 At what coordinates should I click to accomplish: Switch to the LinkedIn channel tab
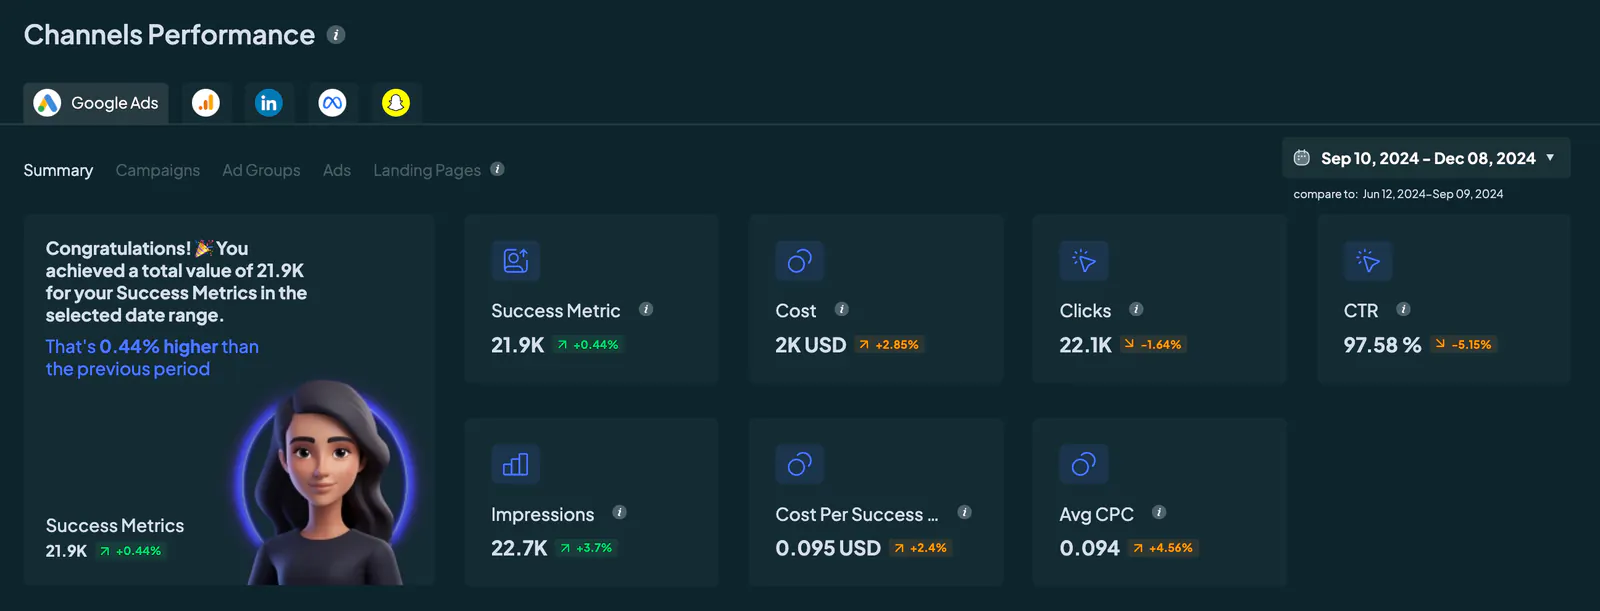(x=269, y=103)
